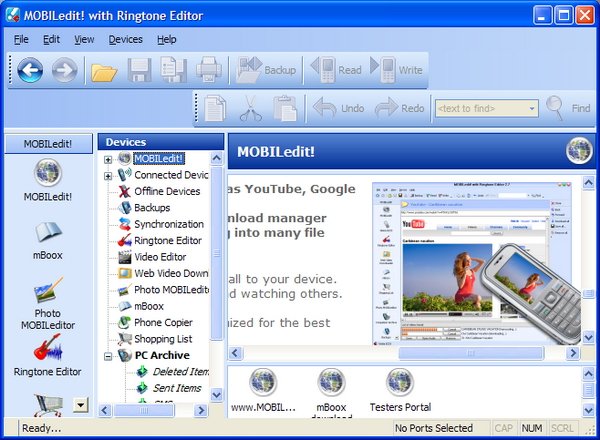The height and width of the screenshot is (440, 600).
Task: Click Devices tree scroll-right arrow
Action: tap(201, 411)
